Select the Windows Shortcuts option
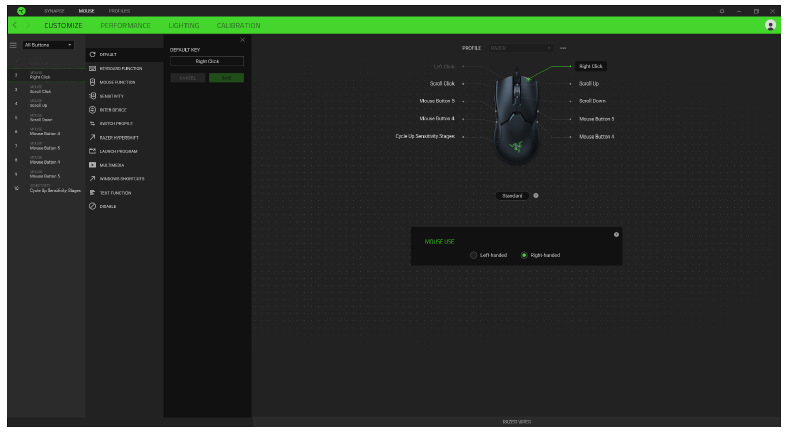 click(x=124, y=179)
